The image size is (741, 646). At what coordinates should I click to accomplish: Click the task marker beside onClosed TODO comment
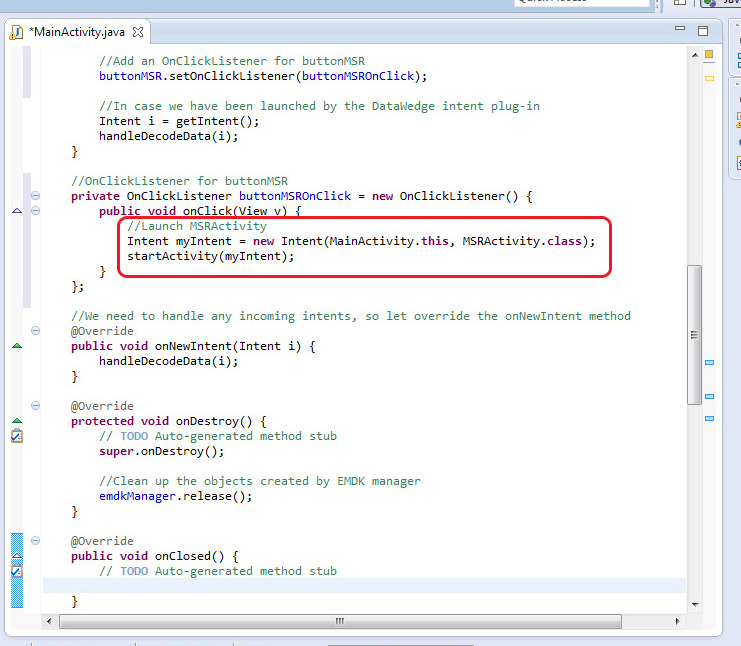[16, 571]
